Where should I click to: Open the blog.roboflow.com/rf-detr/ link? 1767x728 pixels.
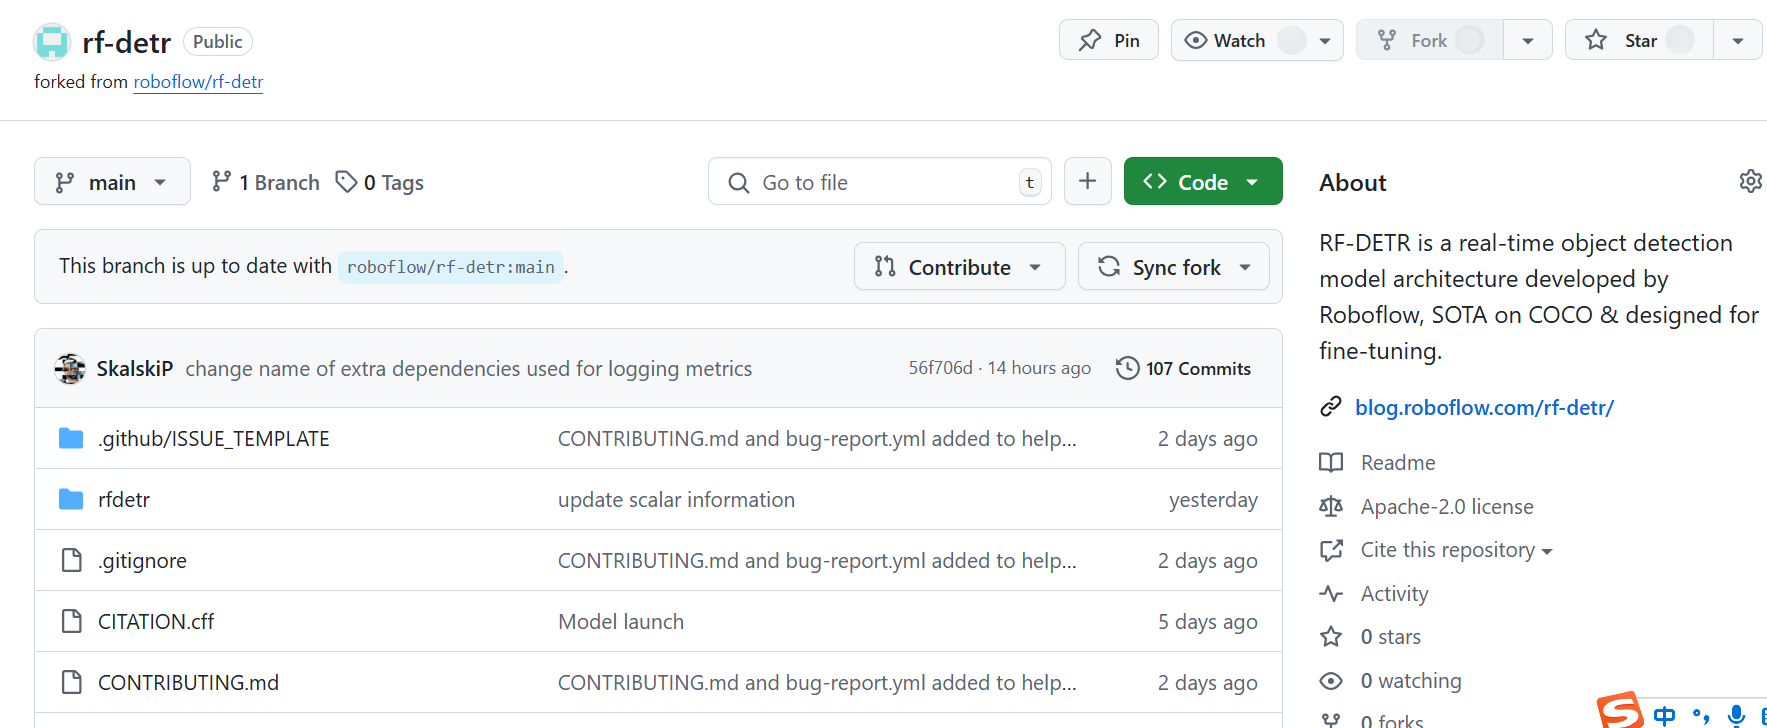[1484, 407]
